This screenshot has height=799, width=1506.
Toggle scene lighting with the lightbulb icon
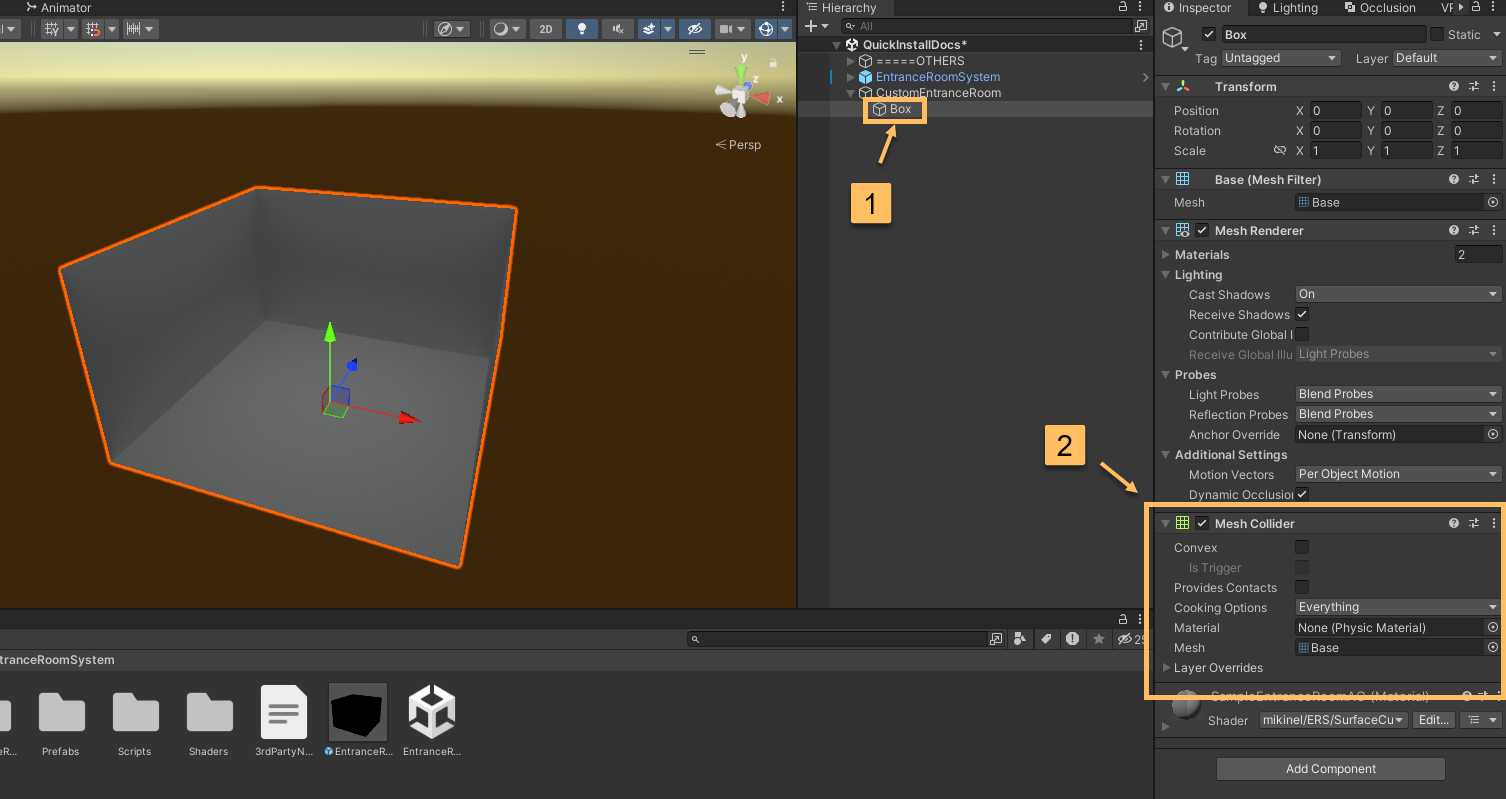click(582, 29)
